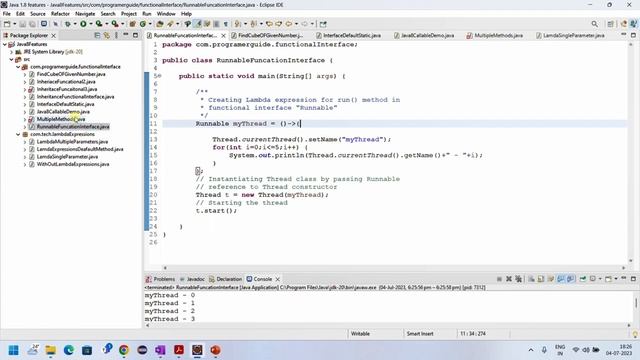640x360 pixels.
Task: Open File Explorer from the taskbar
Action: pyautogui.click(x=51, y=350)
